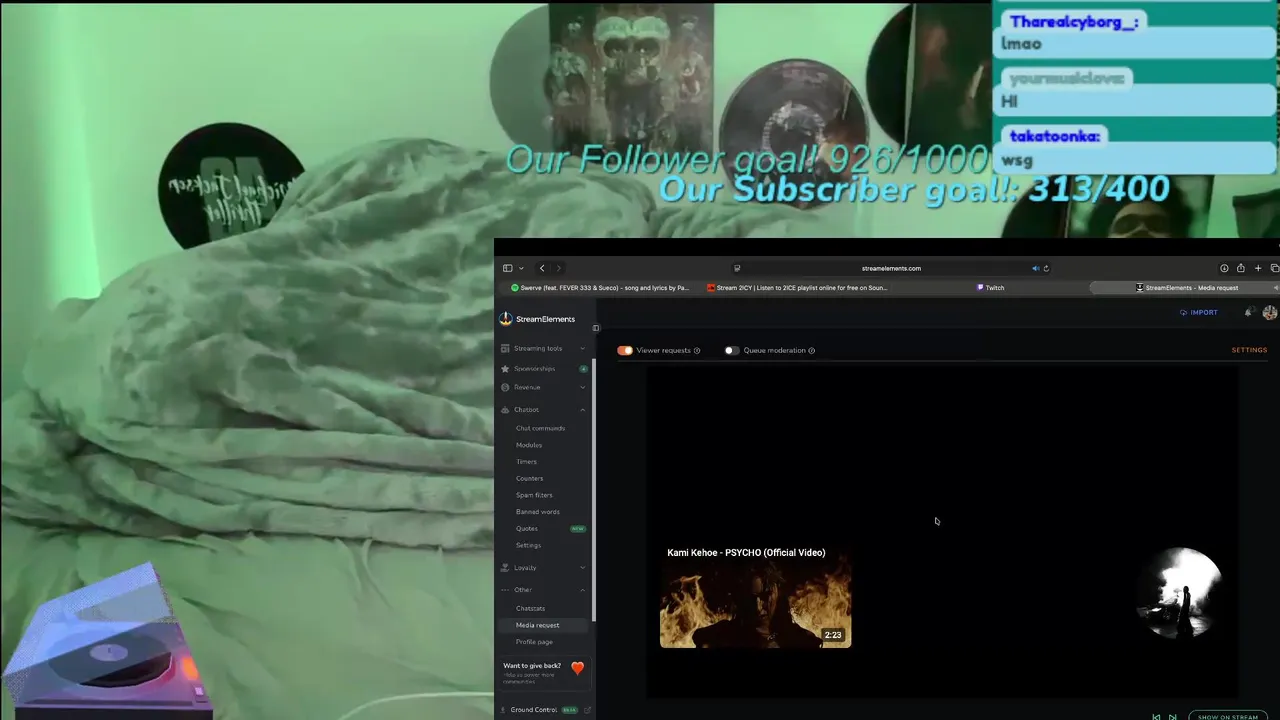Collapse the Chatbot section
The image size is (1280, 720).
(x=583, y=410)
